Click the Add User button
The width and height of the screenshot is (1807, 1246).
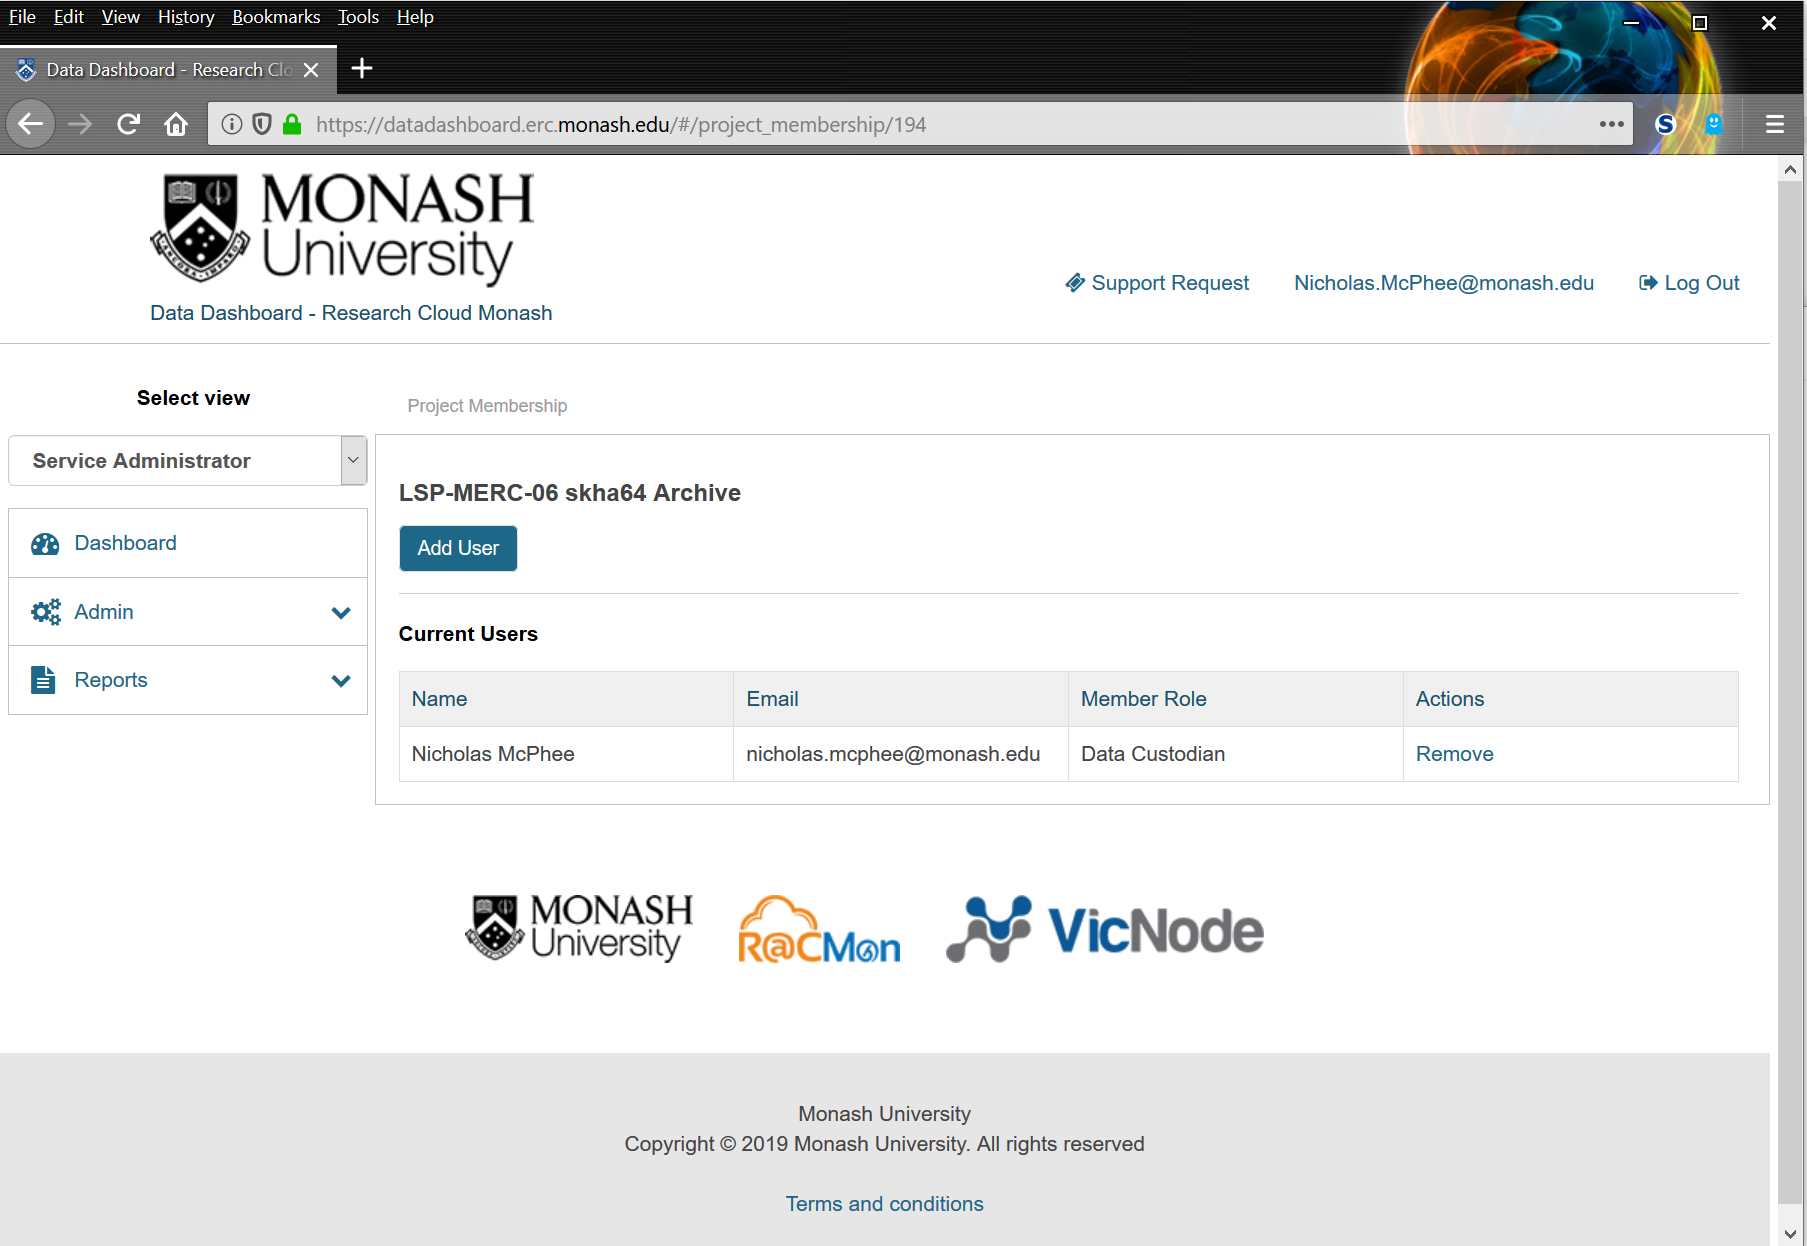[x=458, y=548]
